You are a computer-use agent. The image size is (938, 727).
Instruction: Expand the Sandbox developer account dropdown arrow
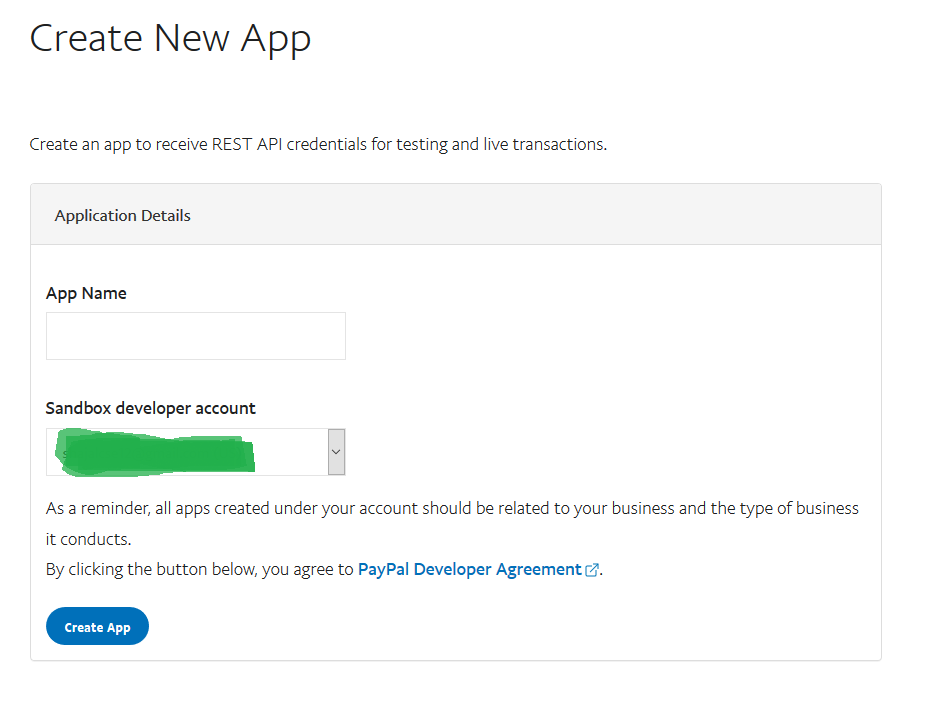(336, 452)
